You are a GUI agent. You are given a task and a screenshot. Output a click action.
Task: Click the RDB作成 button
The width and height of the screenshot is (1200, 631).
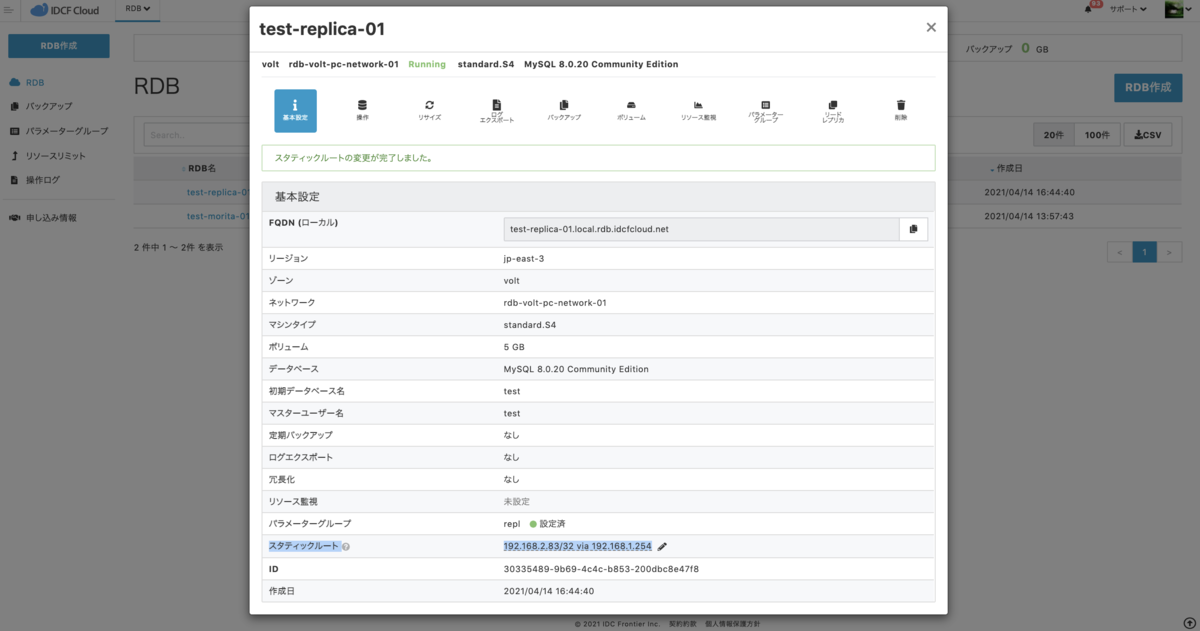[1147, 87]
